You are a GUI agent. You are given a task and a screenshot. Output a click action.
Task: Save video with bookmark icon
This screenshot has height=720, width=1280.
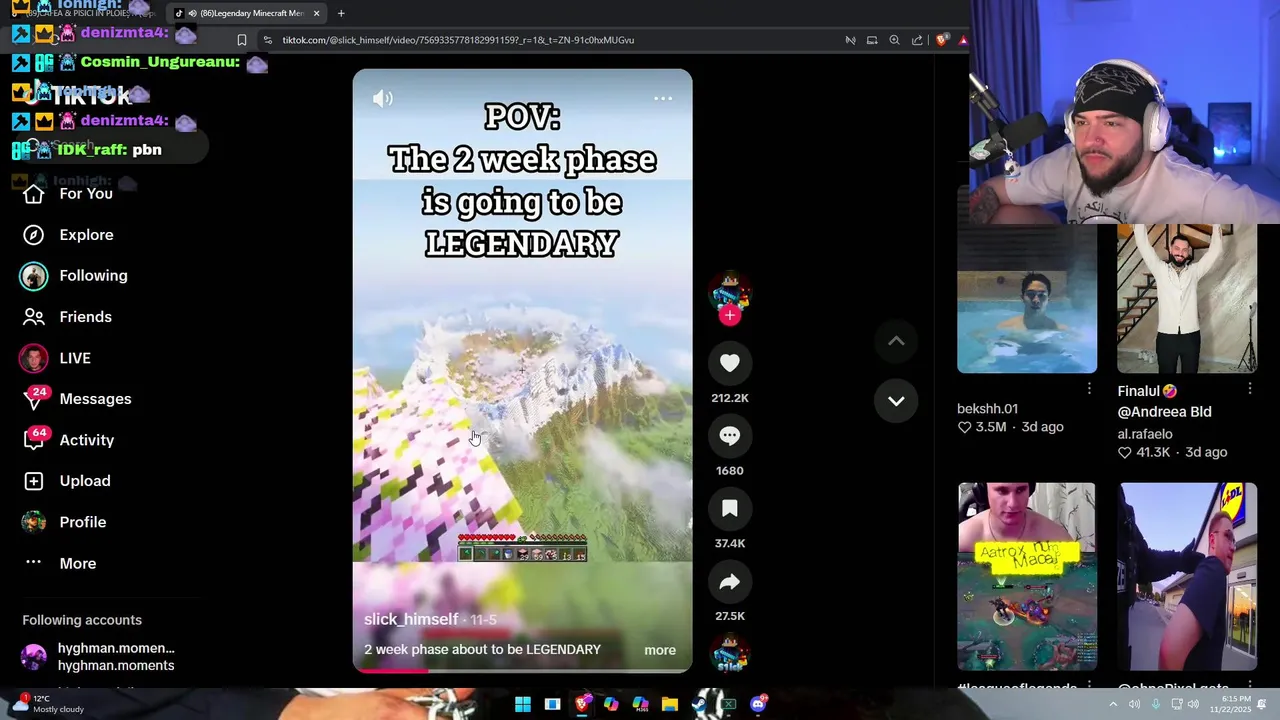pyautogui.click(x=730, y=509)
